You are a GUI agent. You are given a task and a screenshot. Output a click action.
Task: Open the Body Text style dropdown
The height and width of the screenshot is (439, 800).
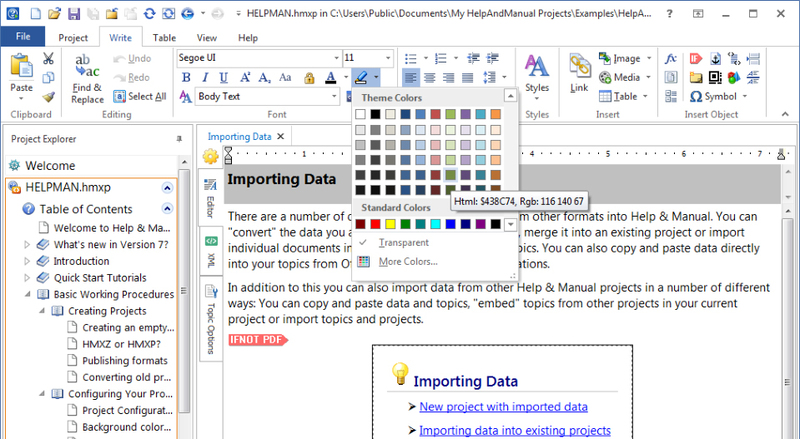334,96
